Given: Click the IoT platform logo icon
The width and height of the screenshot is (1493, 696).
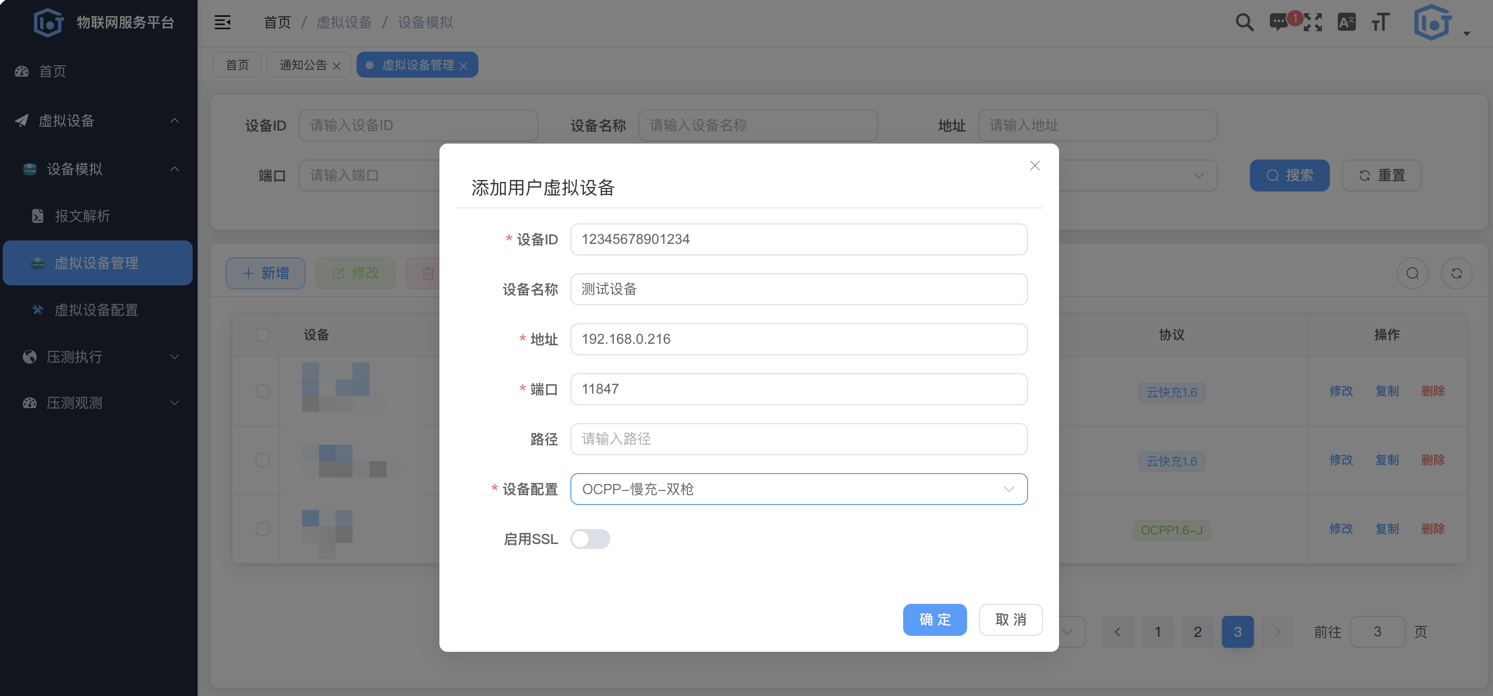Looking at the screenshot, I should tap(47, 22).
